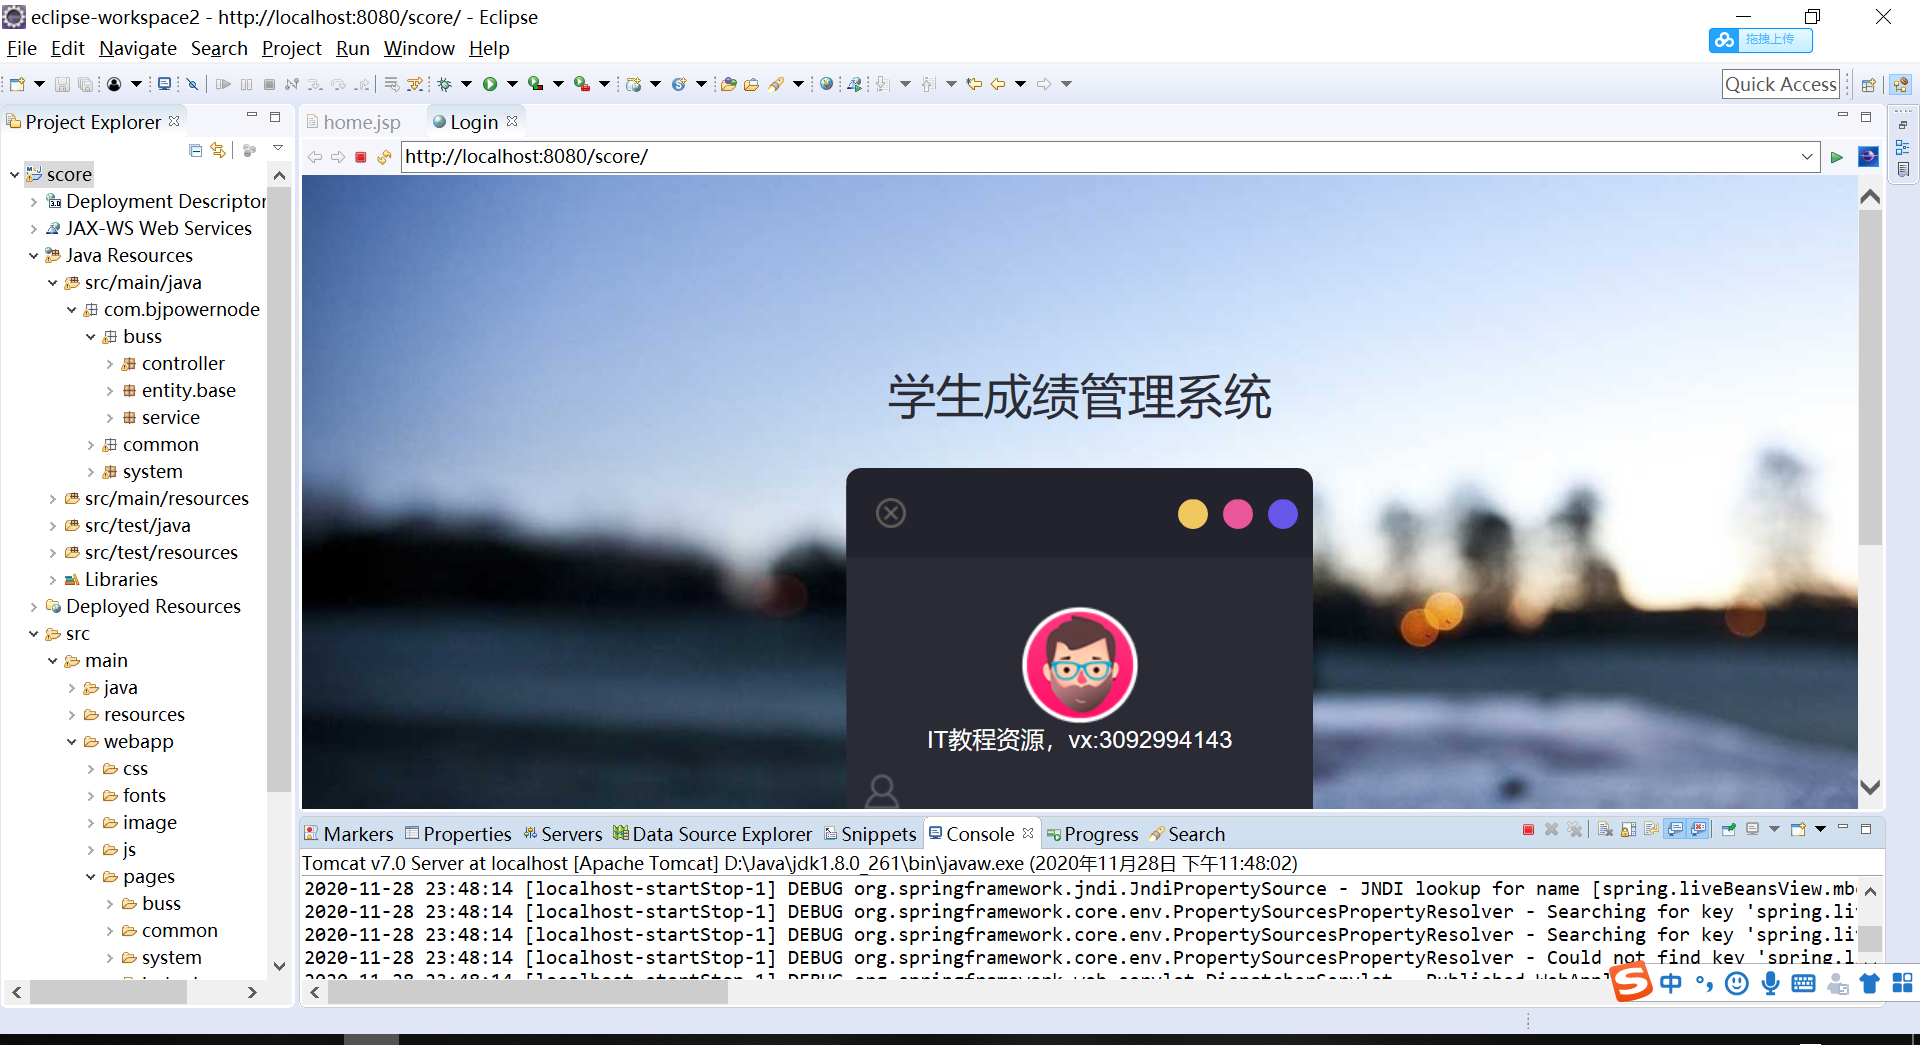1920x1045 pixels.
Task: Click the green Run button in toolbar
Action: tap(490, 84)
